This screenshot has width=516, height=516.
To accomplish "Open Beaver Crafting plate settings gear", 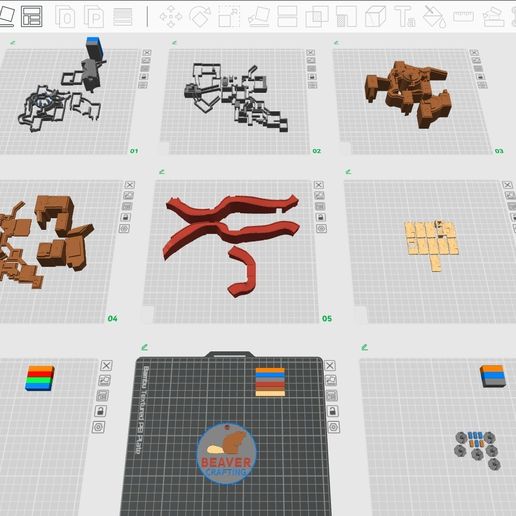I will tap(334, 427).
